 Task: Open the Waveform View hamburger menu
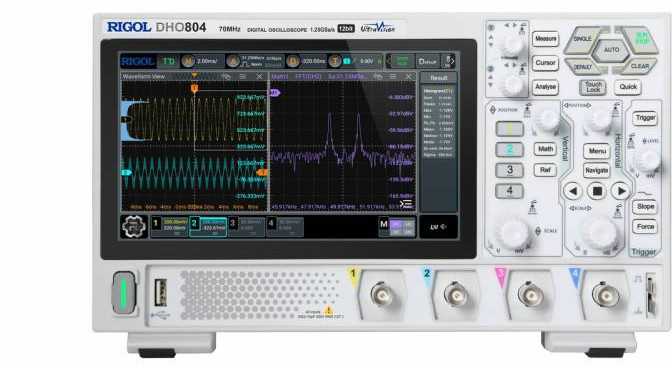coord(243,76)
